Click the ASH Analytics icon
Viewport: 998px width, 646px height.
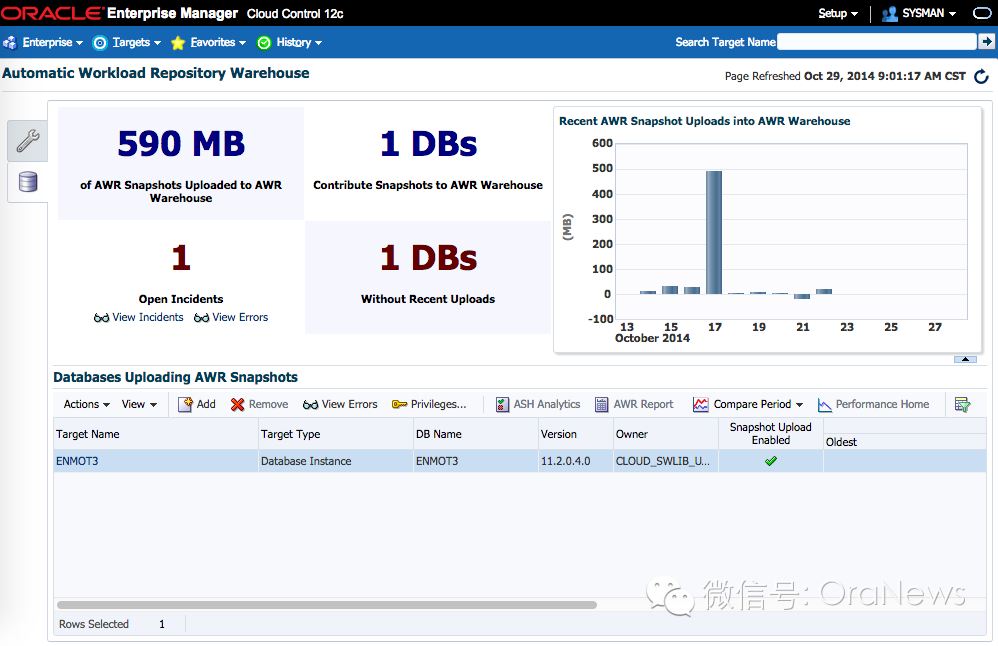pyautogui.click(x=502, y=404)
